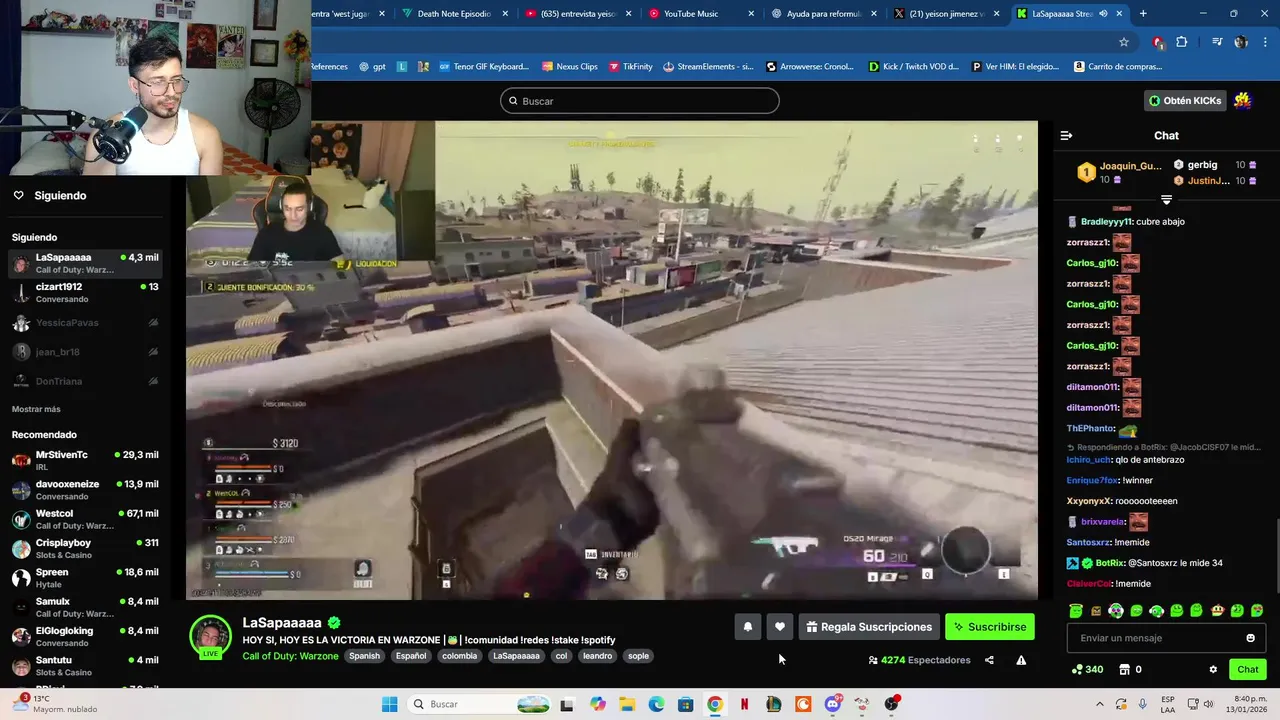The image size is (1280, 720).
Task: Click username BotRix in chat
Action: (1110, 563)
